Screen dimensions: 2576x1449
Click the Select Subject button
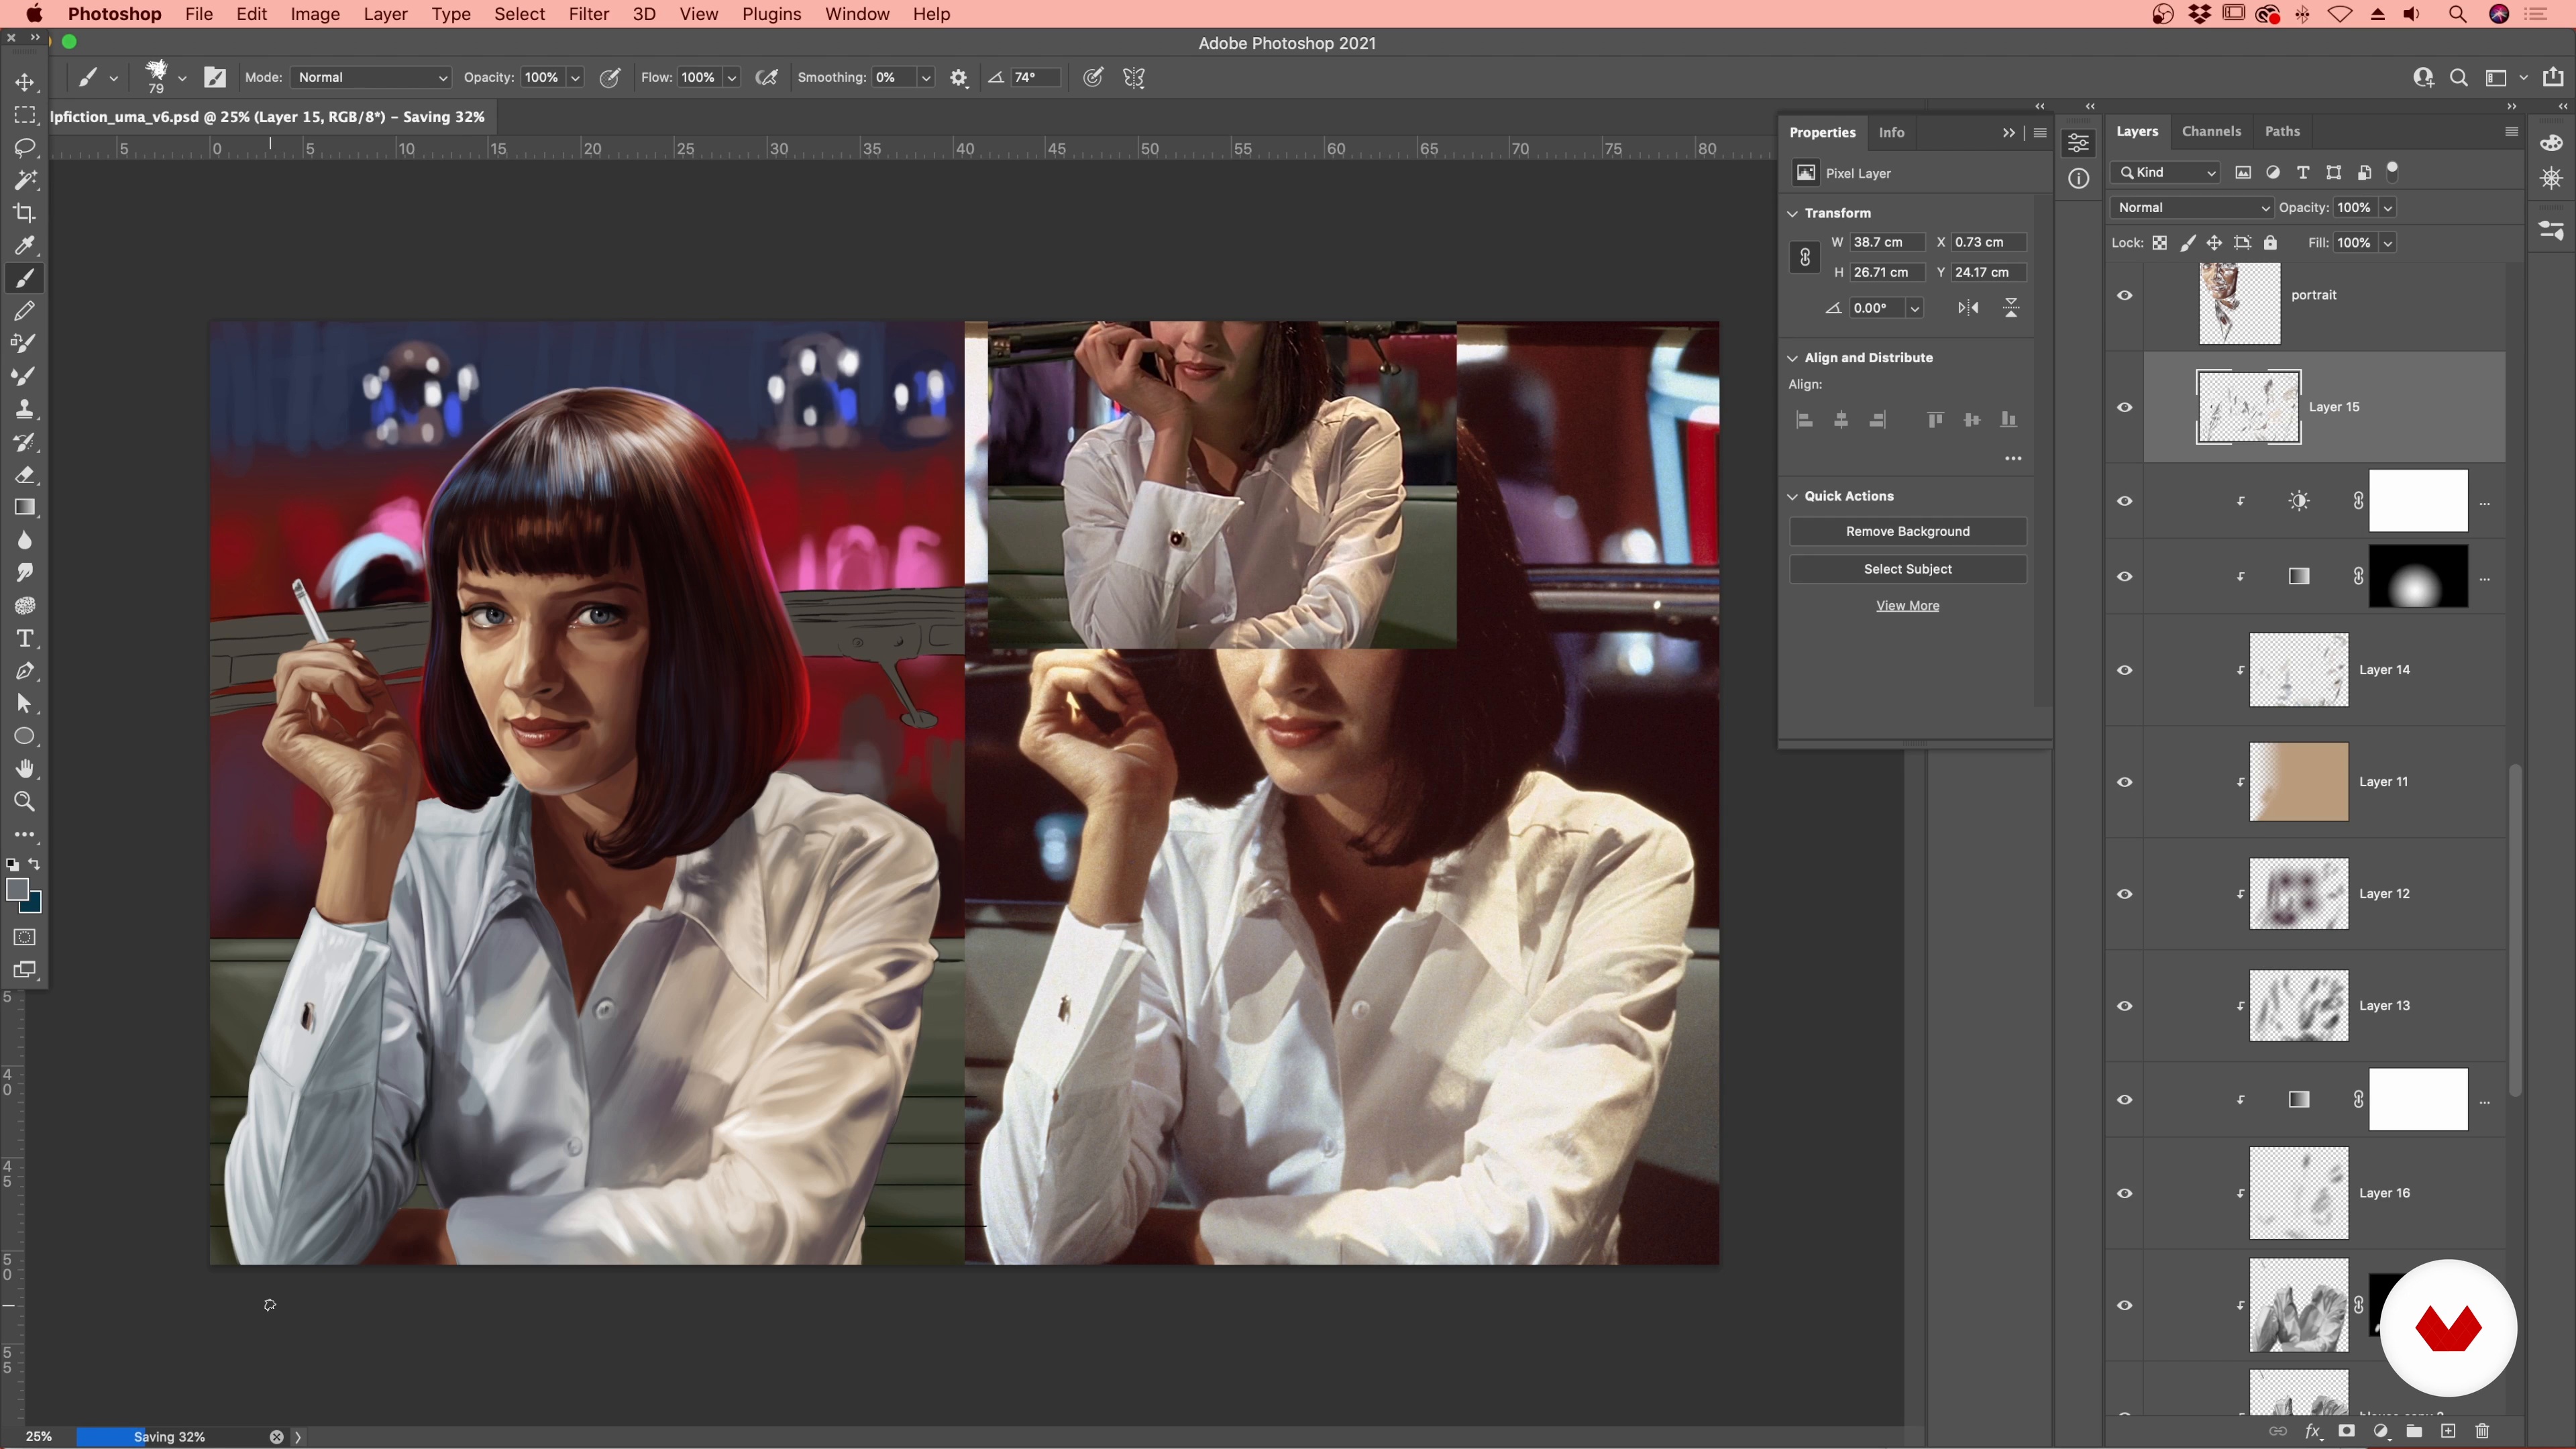pyautogui.click(x=1907, y=569)
